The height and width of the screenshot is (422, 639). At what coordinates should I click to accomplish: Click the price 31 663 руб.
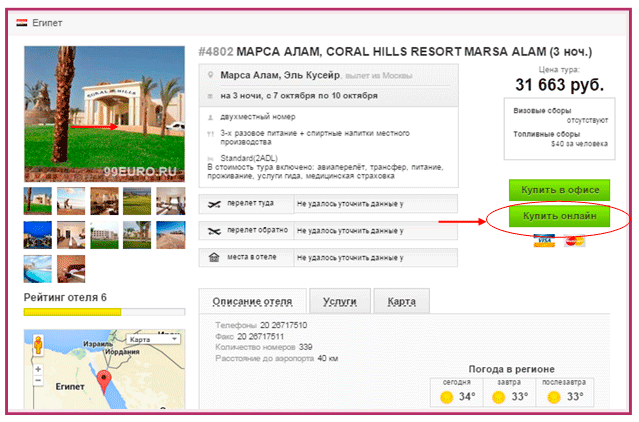pyautogui.click(x=560, y=85)
